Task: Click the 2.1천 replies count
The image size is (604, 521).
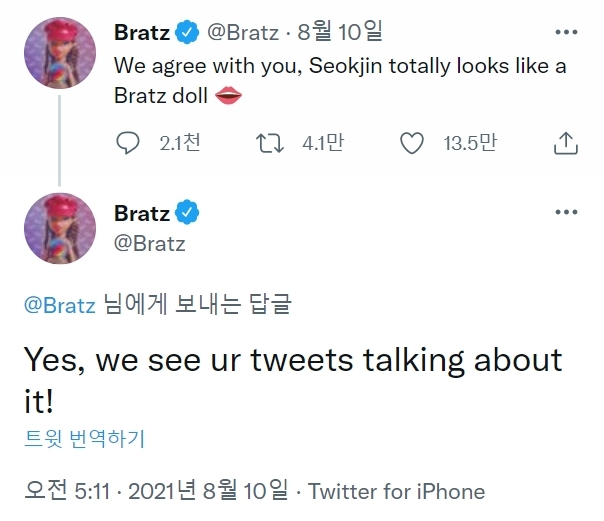Action: click(180, 144)
